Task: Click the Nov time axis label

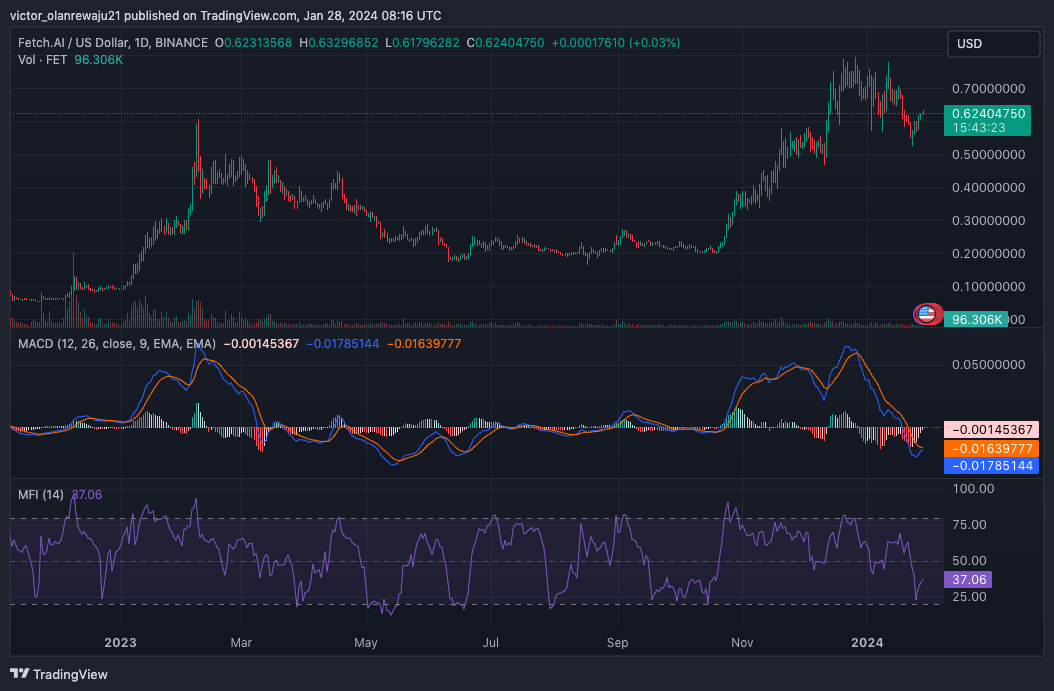Action: tap(742, 643)
